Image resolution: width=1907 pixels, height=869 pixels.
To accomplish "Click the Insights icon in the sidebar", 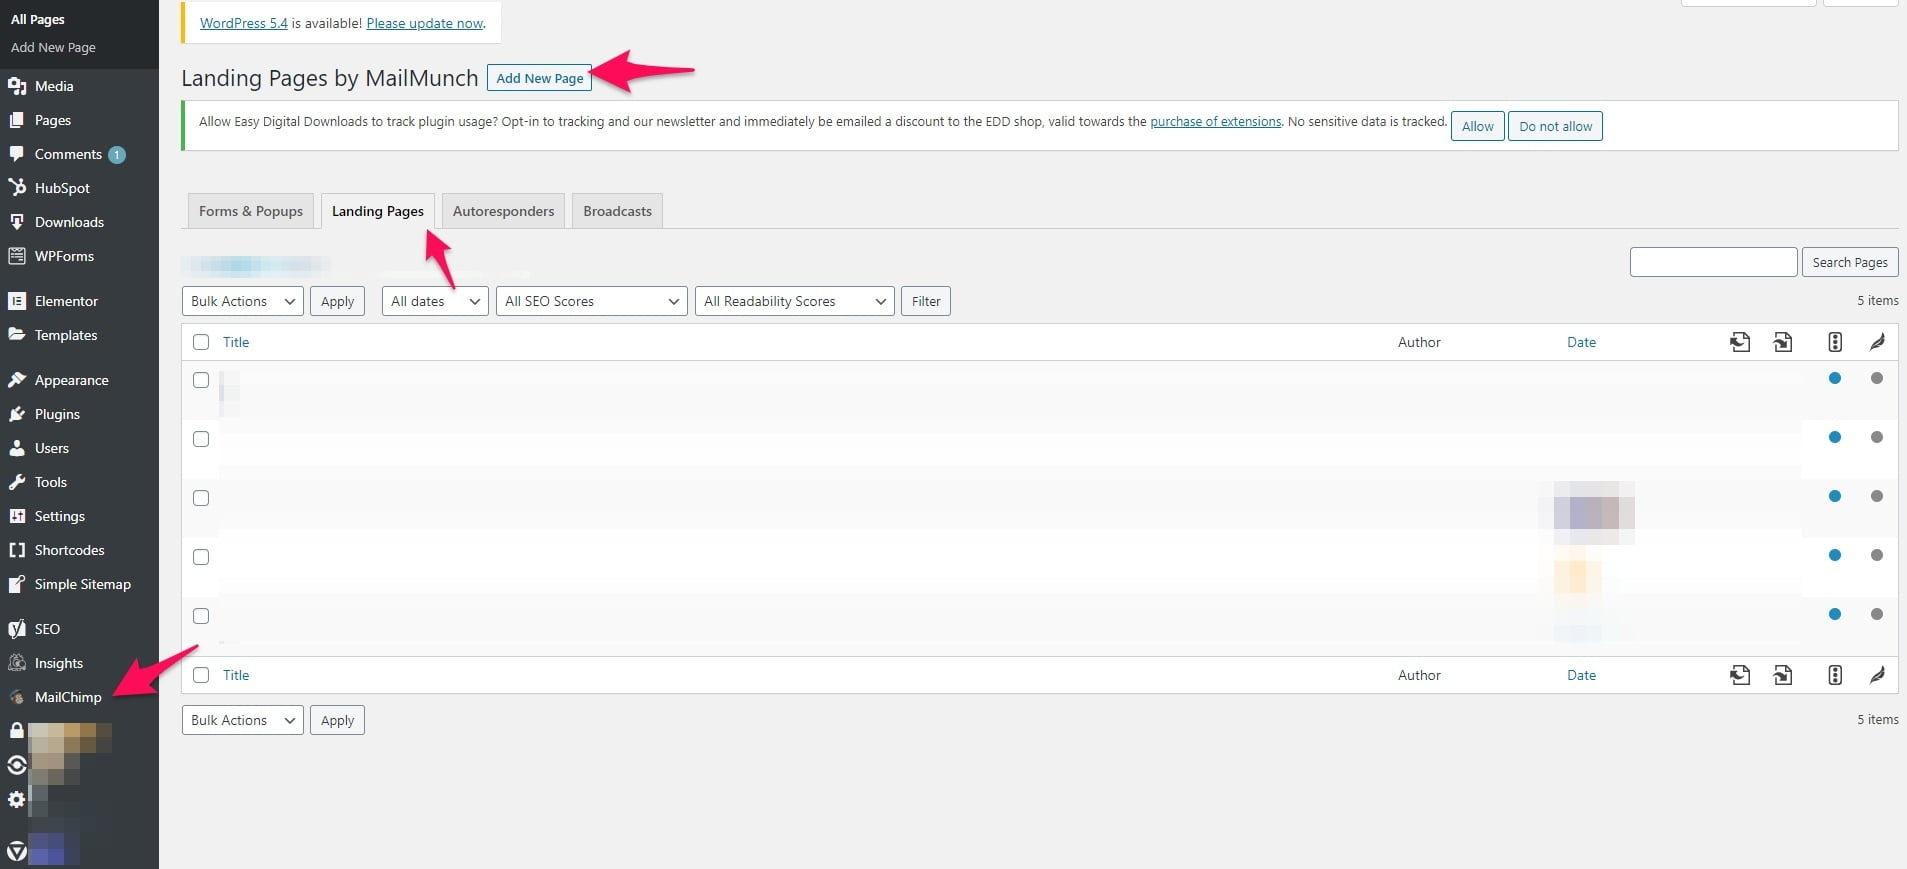I will [x=17, y=663].
